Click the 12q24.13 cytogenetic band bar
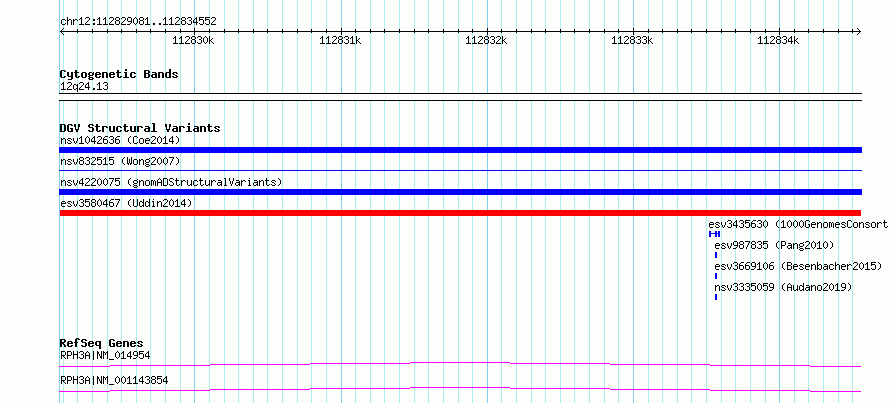The height and width of the screenshot is (403, 890). [x=460, y=97]
